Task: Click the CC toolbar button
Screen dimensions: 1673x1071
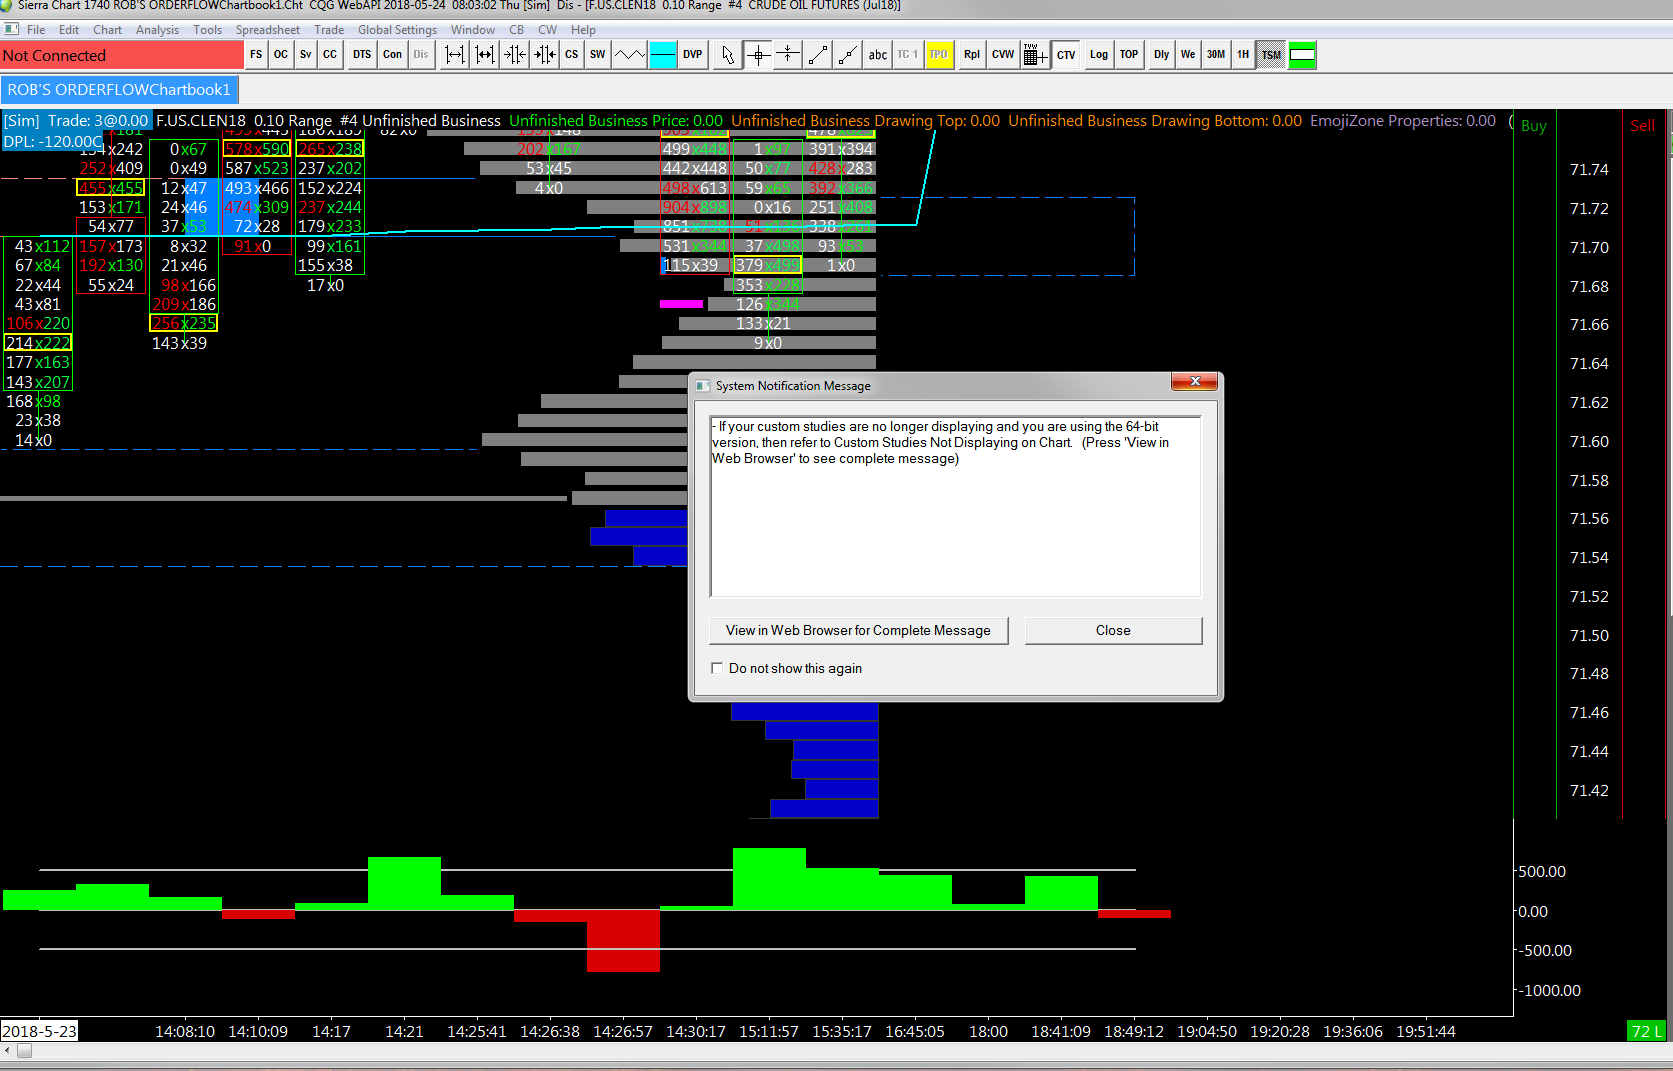Action: (x=330, y=55)
